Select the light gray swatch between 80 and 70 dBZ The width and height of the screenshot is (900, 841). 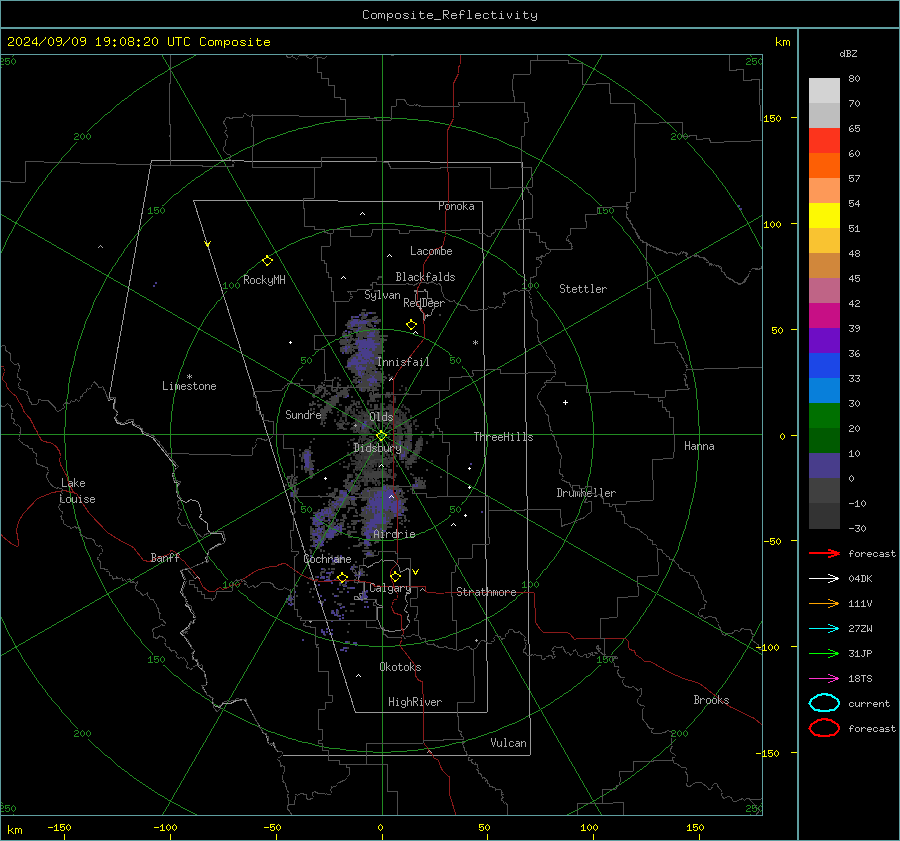pos(824,91)
